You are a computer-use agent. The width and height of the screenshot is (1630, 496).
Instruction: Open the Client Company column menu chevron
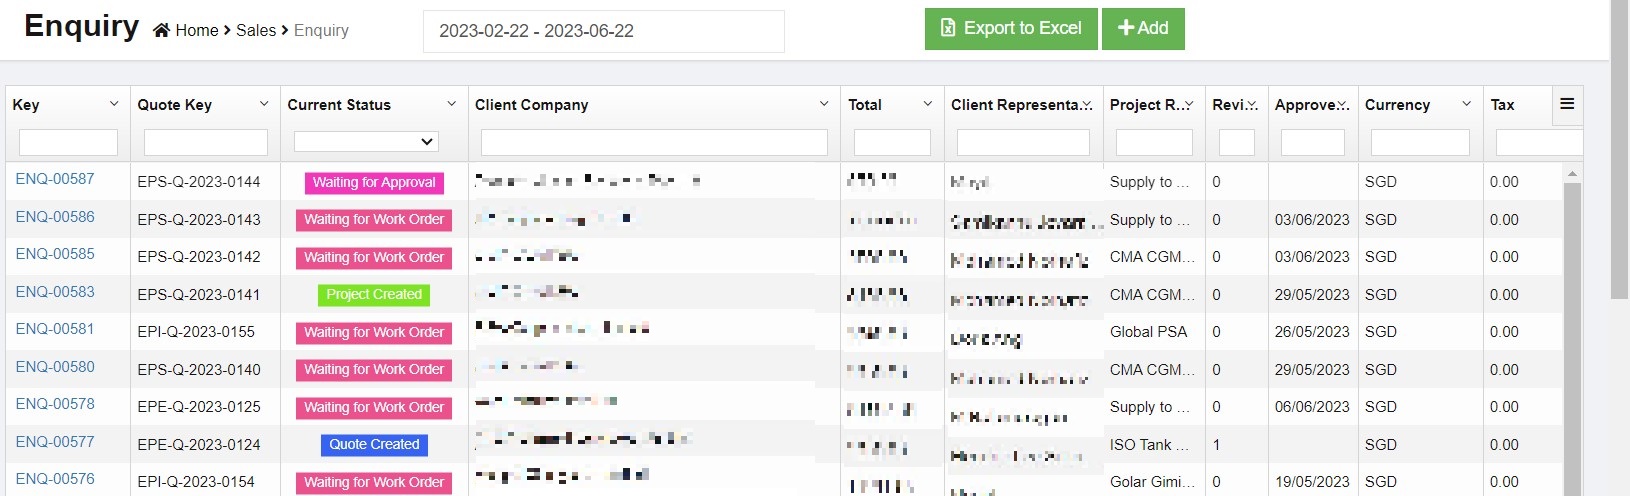pos(824,104)
